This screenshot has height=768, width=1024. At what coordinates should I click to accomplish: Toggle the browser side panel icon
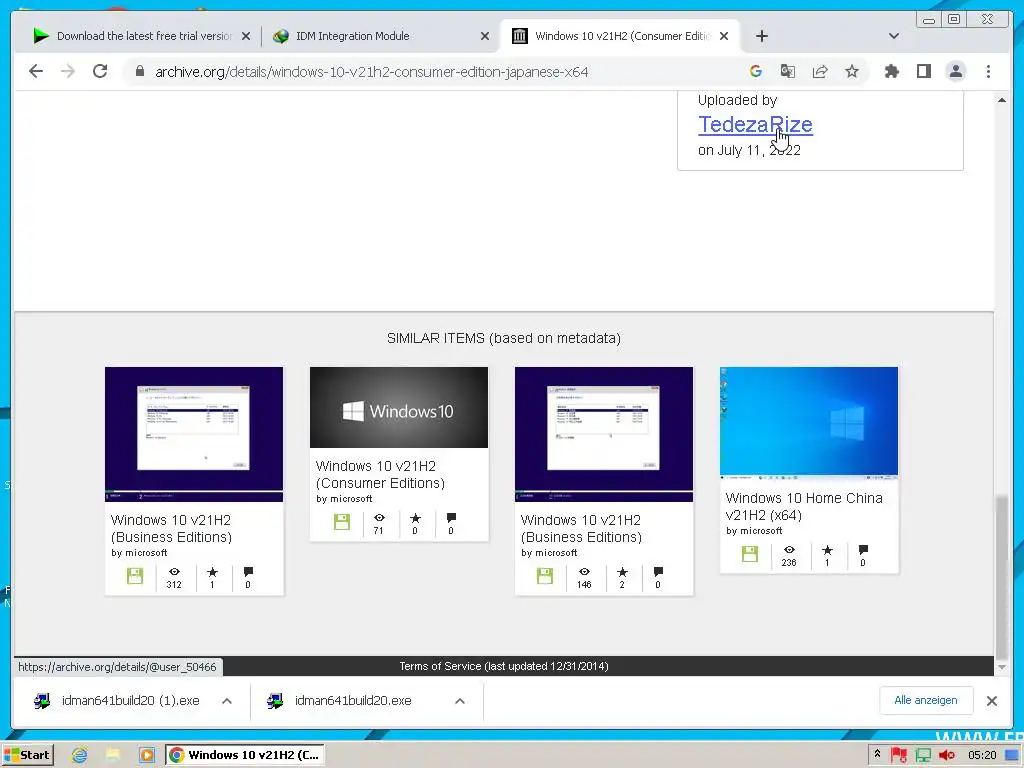point(923,71)
